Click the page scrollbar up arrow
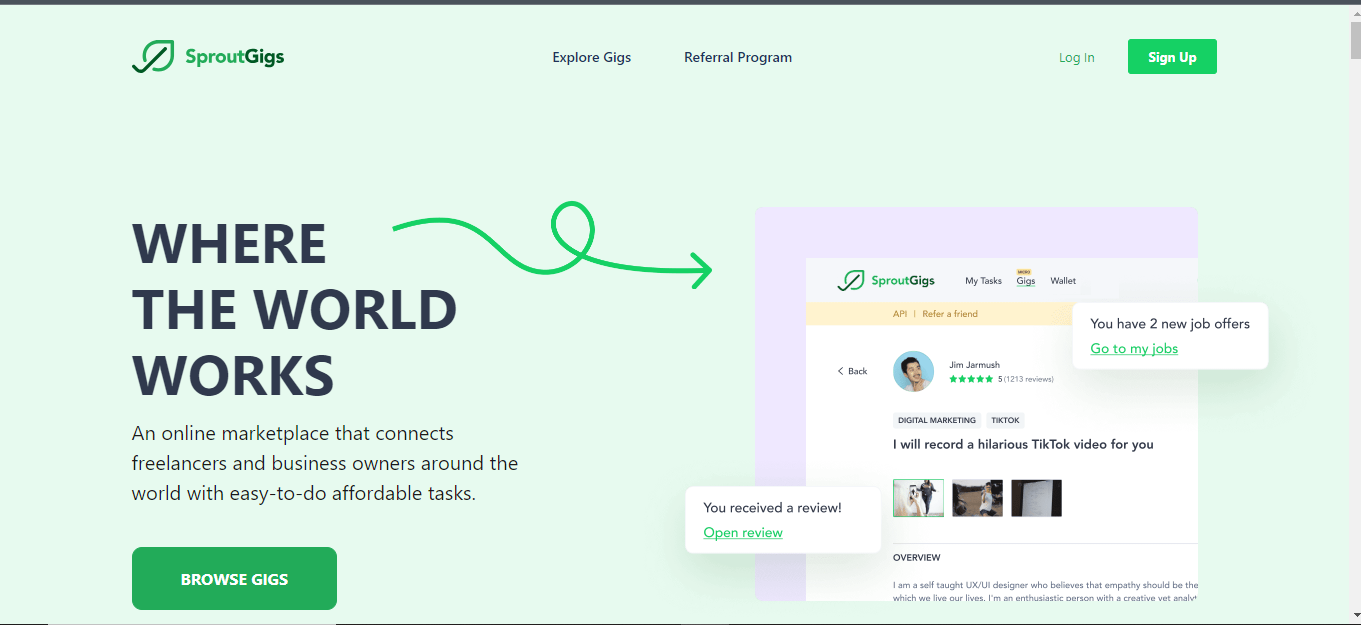This screenshot has width=1361, height=625. point(1355,11)
